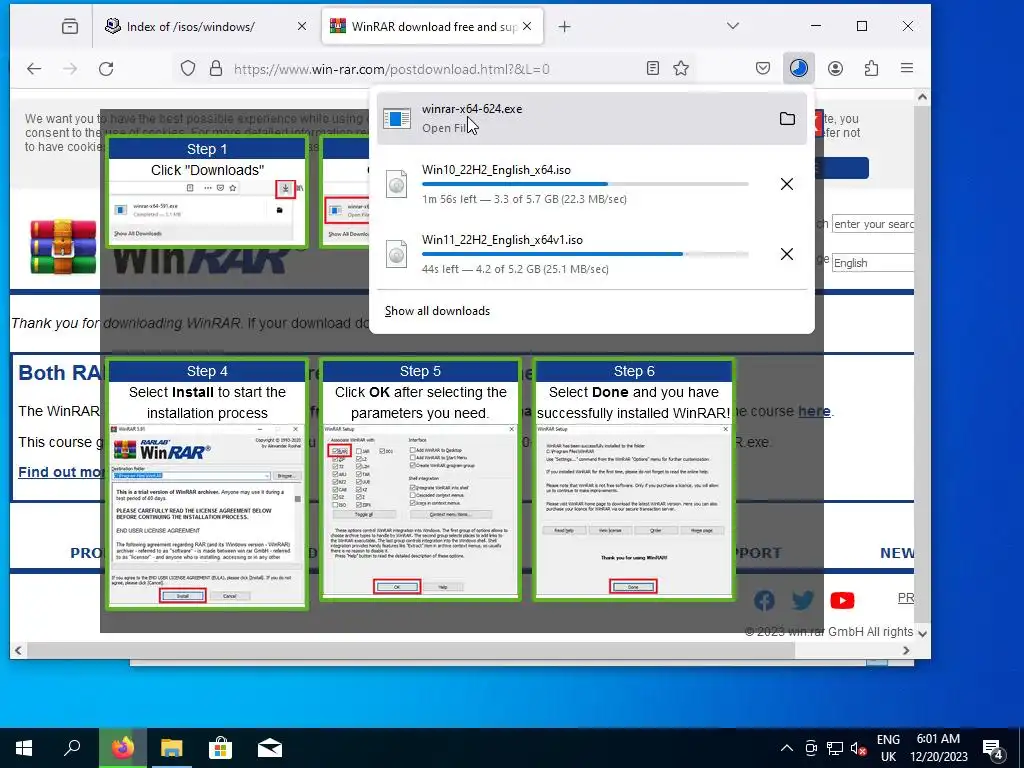Image resolution: width=1024 pixels, height=768 pixels.
Task: Click the 'Find out more' link
Action: (61, 472)
